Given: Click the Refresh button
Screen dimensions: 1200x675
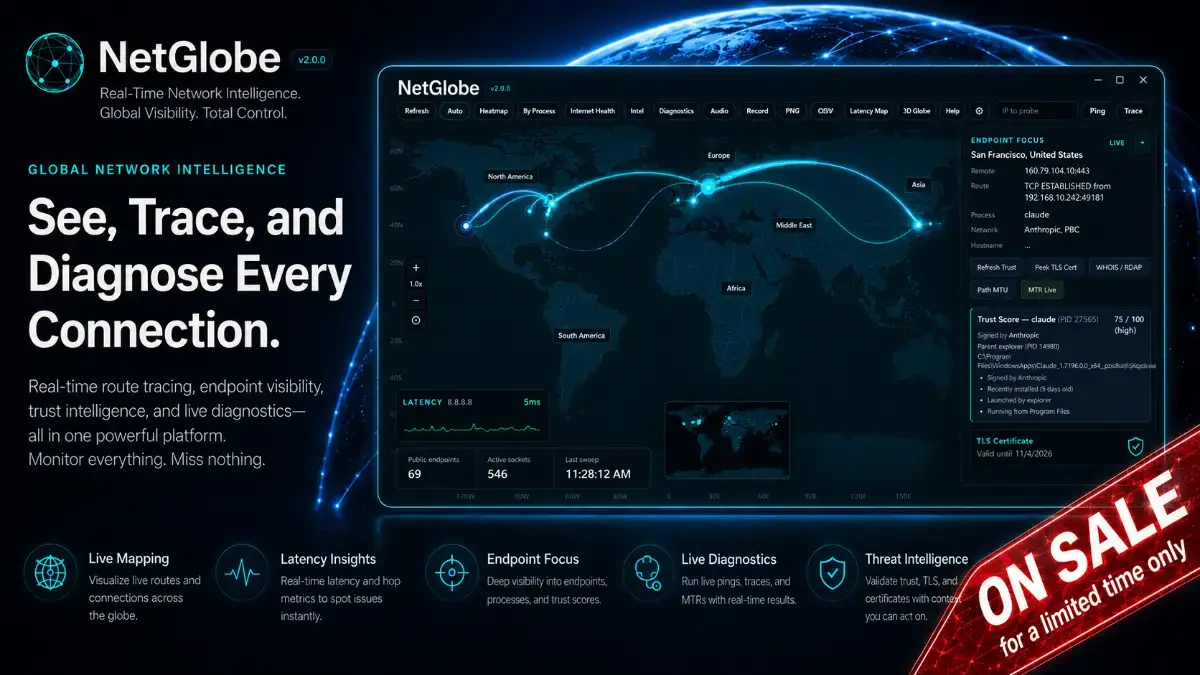Looking at the screenshot, I should pos(417,111).
